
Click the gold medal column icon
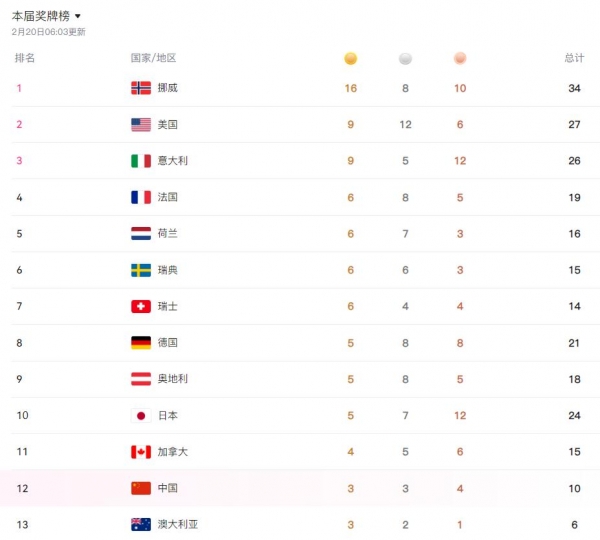(350, 58)
